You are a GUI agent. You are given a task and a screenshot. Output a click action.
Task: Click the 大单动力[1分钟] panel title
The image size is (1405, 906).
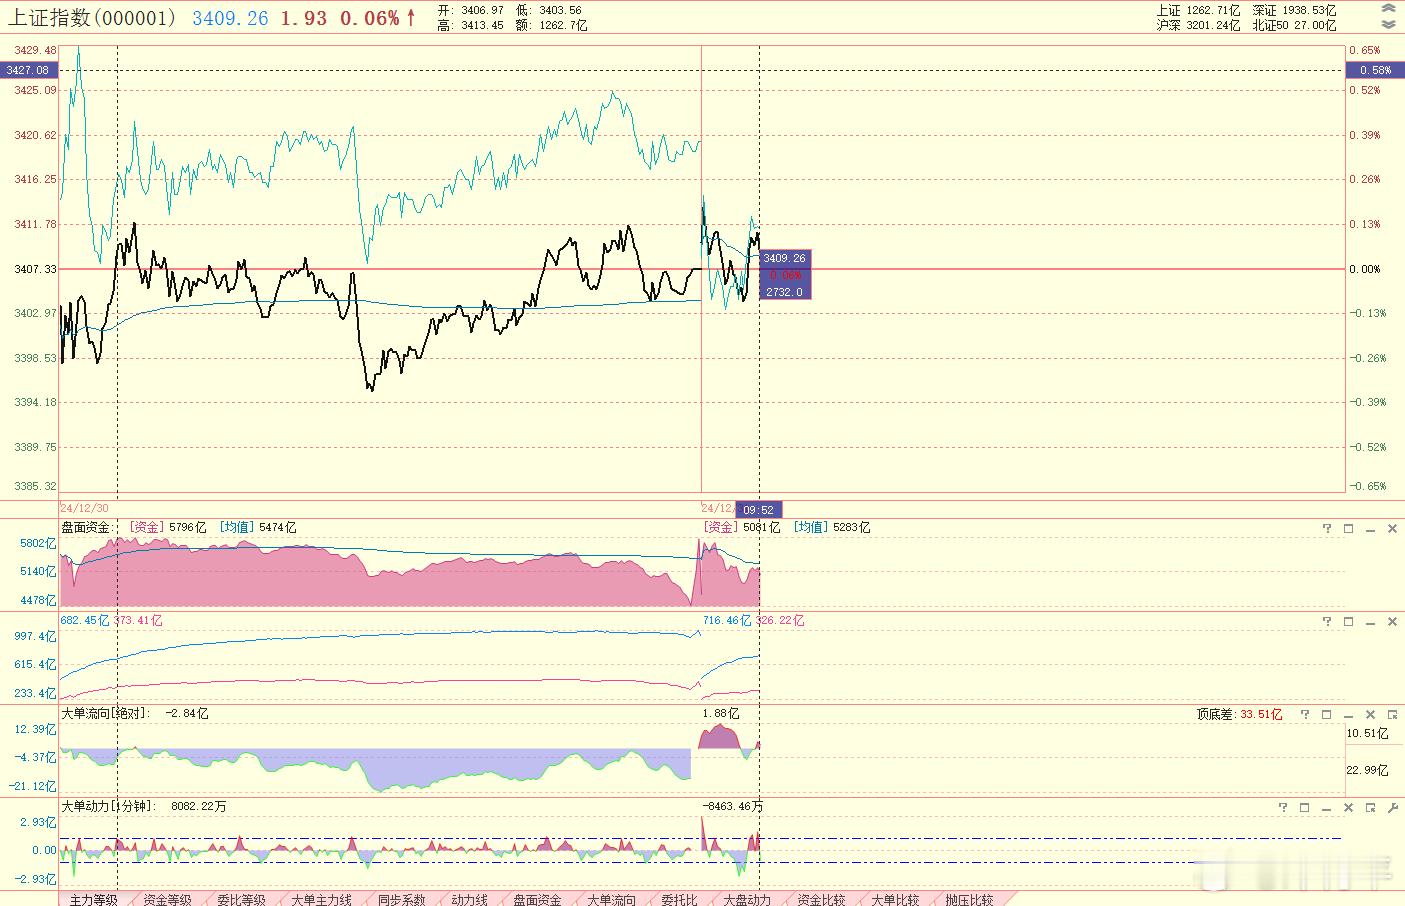[x=109, y=806]
